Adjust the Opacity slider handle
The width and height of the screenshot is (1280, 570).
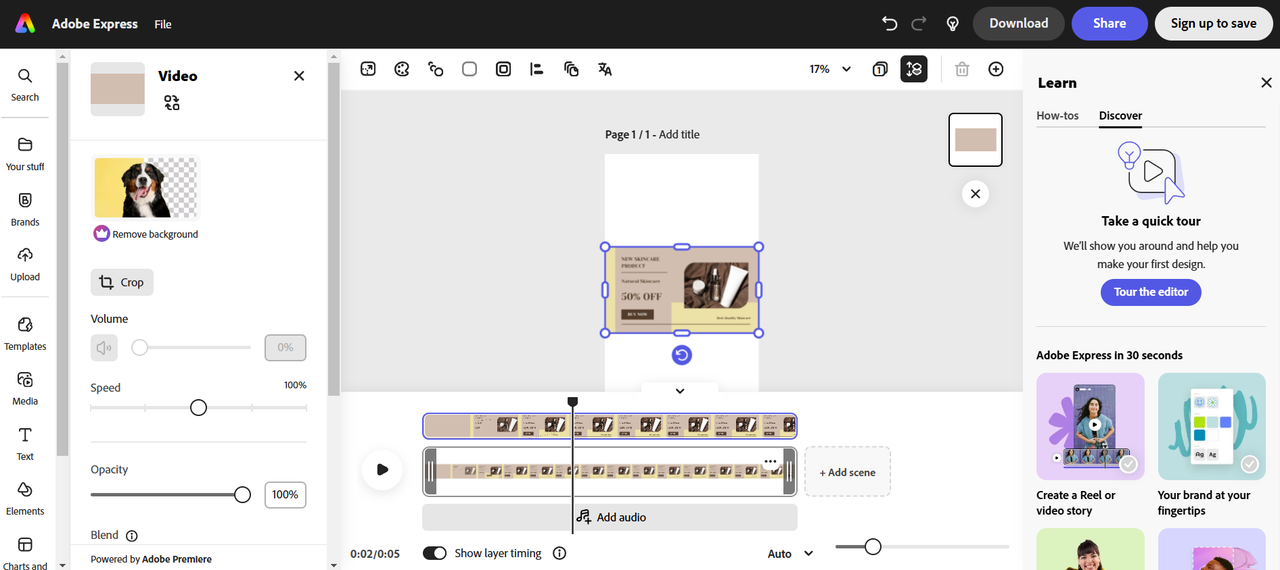tap(242, 494)
